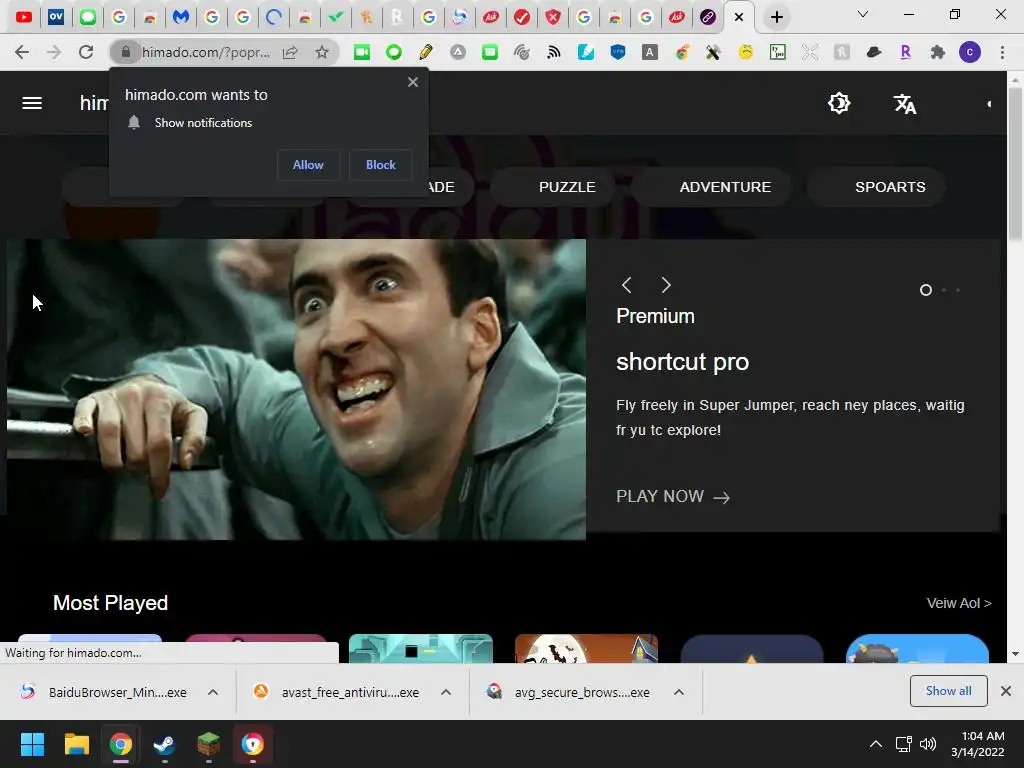Switch to the Malwarebytes blue M tab

click(180, 17)
